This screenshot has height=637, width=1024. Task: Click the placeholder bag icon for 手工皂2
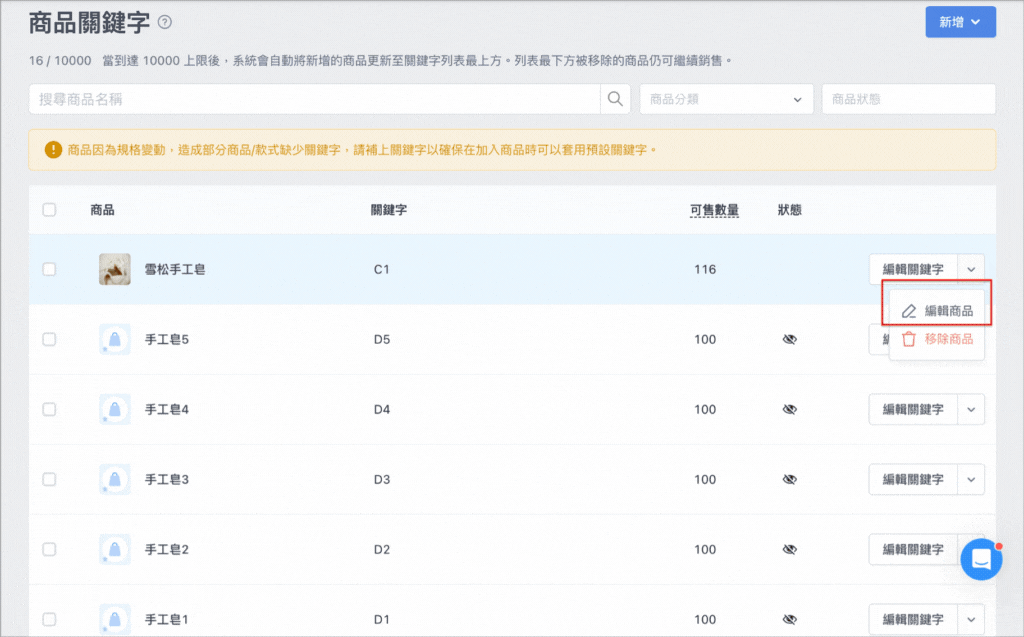(x=115, y=549)
